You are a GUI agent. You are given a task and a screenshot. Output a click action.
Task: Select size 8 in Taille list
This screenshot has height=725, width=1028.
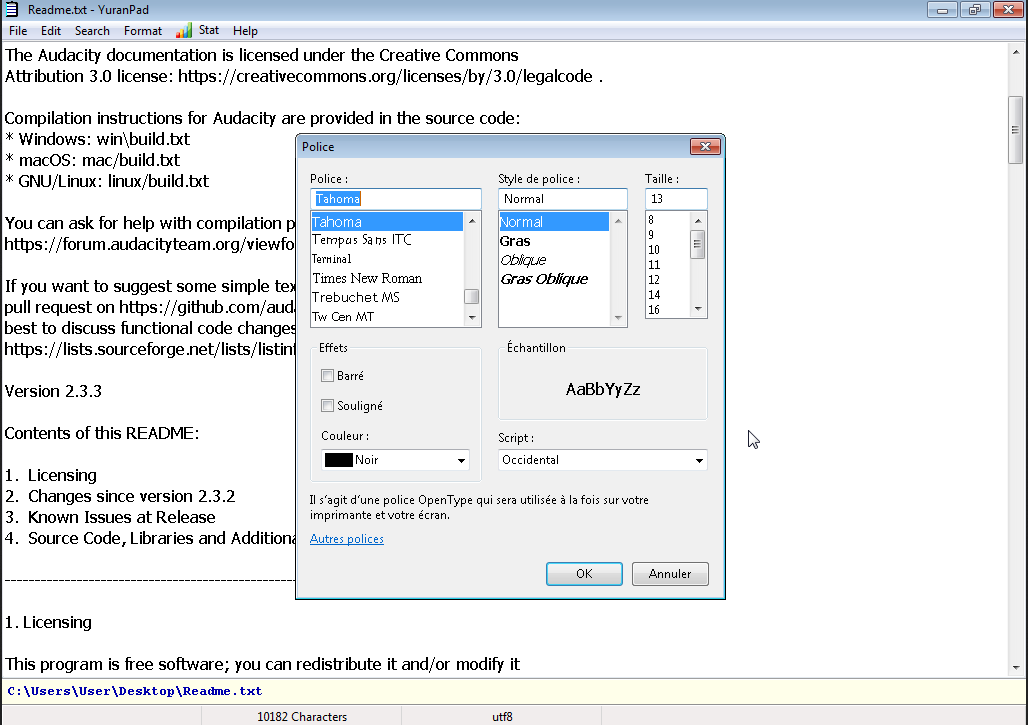pyautogui.click(x=668, y=220)
